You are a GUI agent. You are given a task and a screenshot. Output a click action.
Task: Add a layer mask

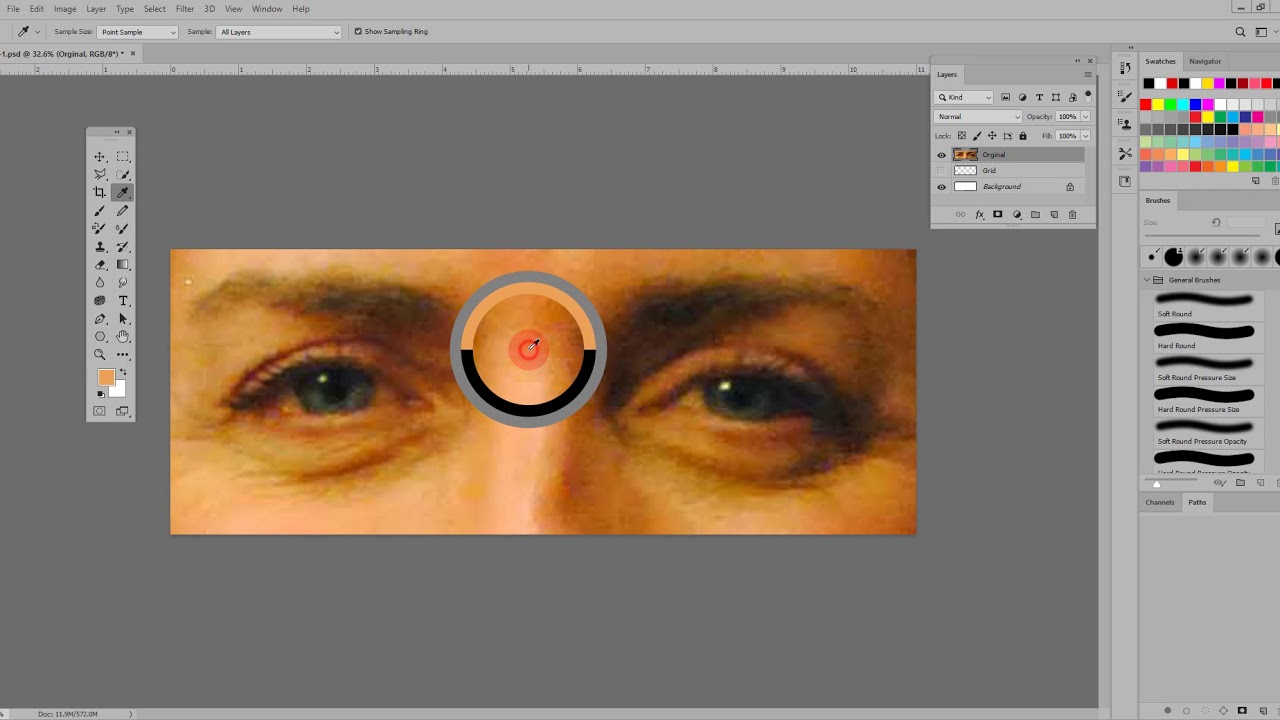click(x=997, y=215)
